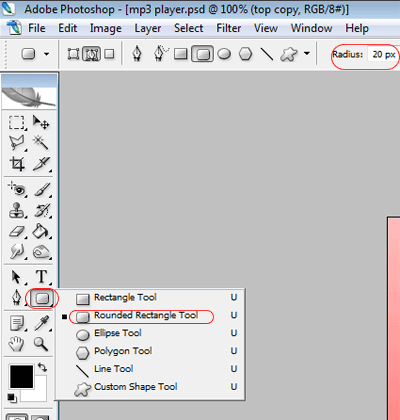The width and height of the screenshot is (400, 420).
Task: Click the feather logo atop toolbox
Action: [29, 97]
